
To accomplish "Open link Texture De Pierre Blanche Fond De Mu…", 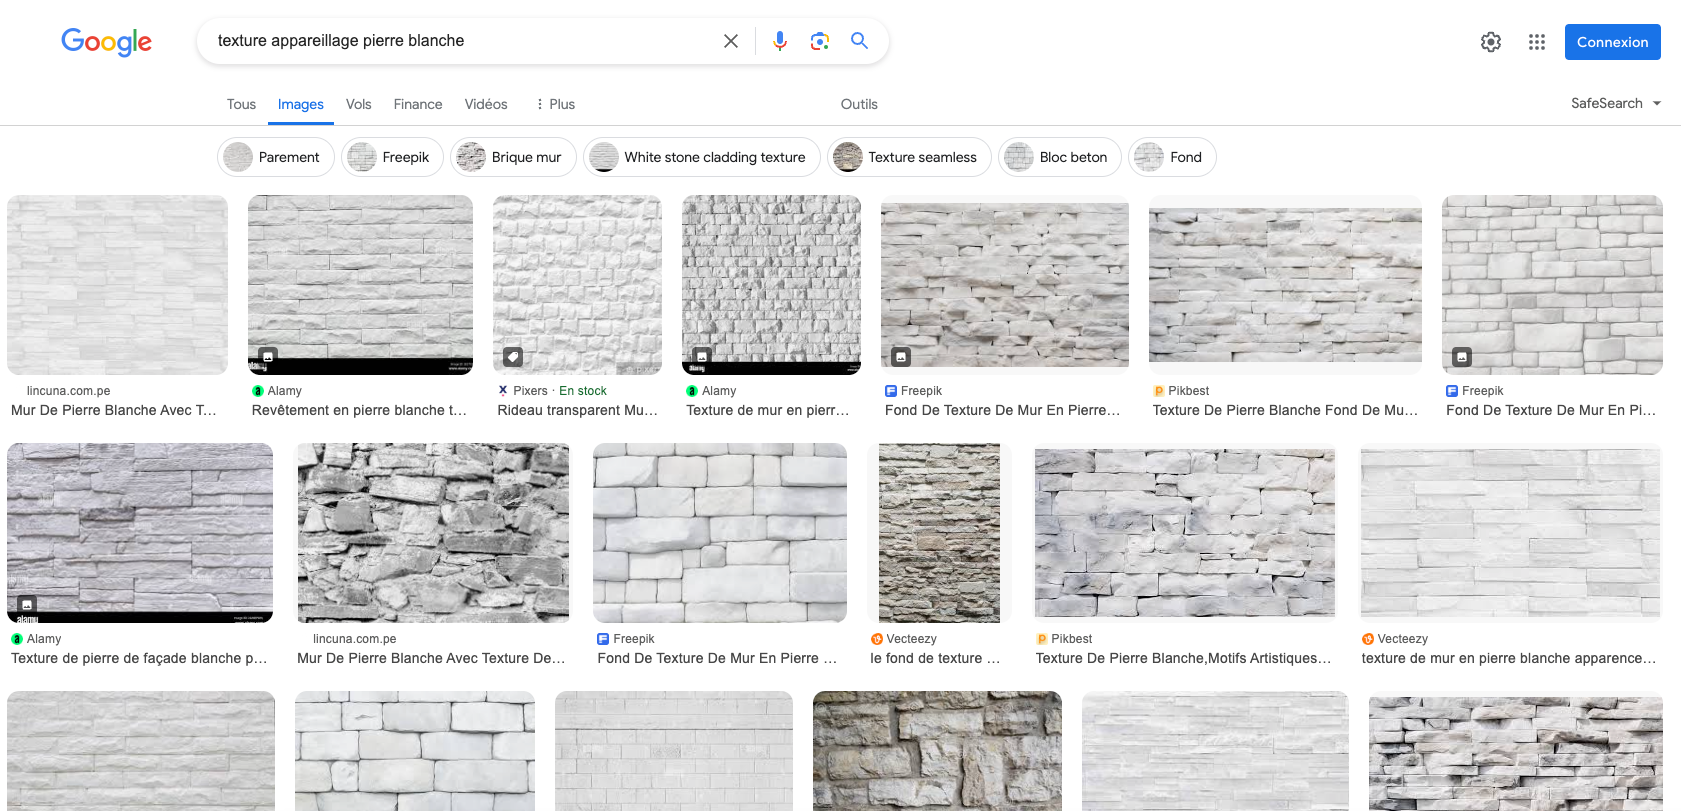I will point(1285,410).
